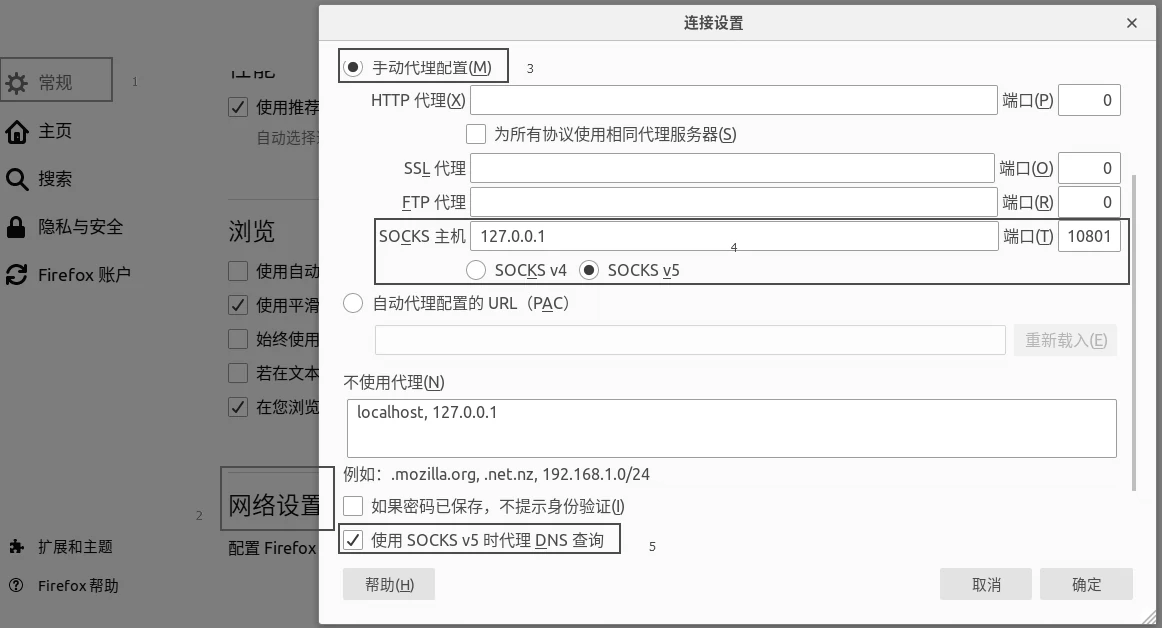
Task: Dismiss dialog using the 取消 button
Action: (986, 584)
